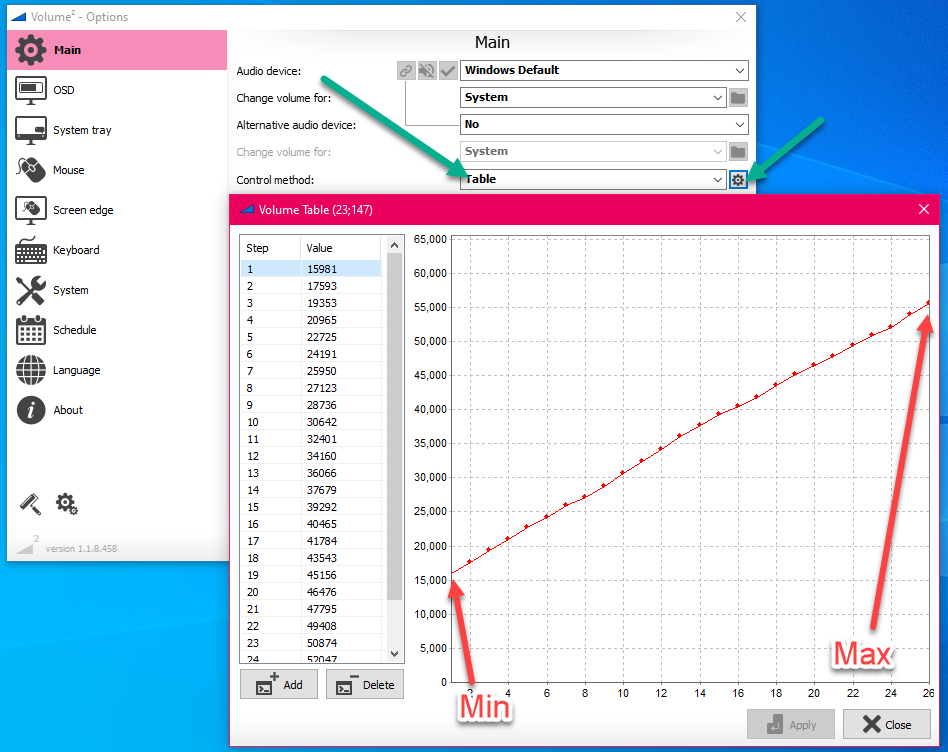948x752 pixels.
Task: Click the Volume Table list scrollbar thumb
Action: (394, 426)
